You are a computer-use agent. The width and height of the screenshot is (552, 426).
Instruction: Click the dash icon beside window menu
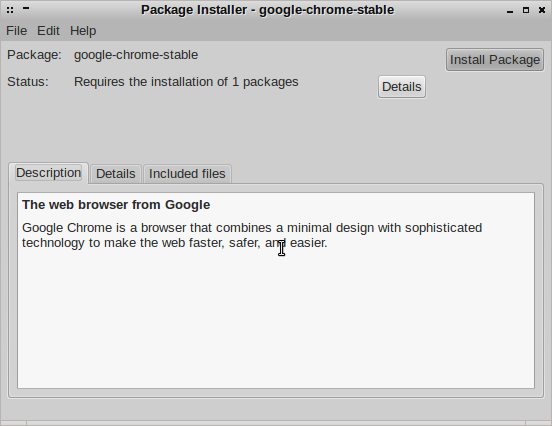[x=26, y=9]
